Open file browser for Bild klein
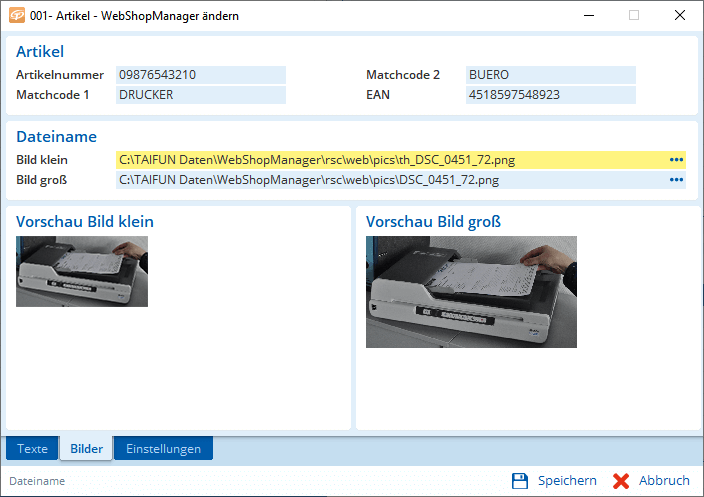This screenshot has width=704, height=497. click(676, 160)
